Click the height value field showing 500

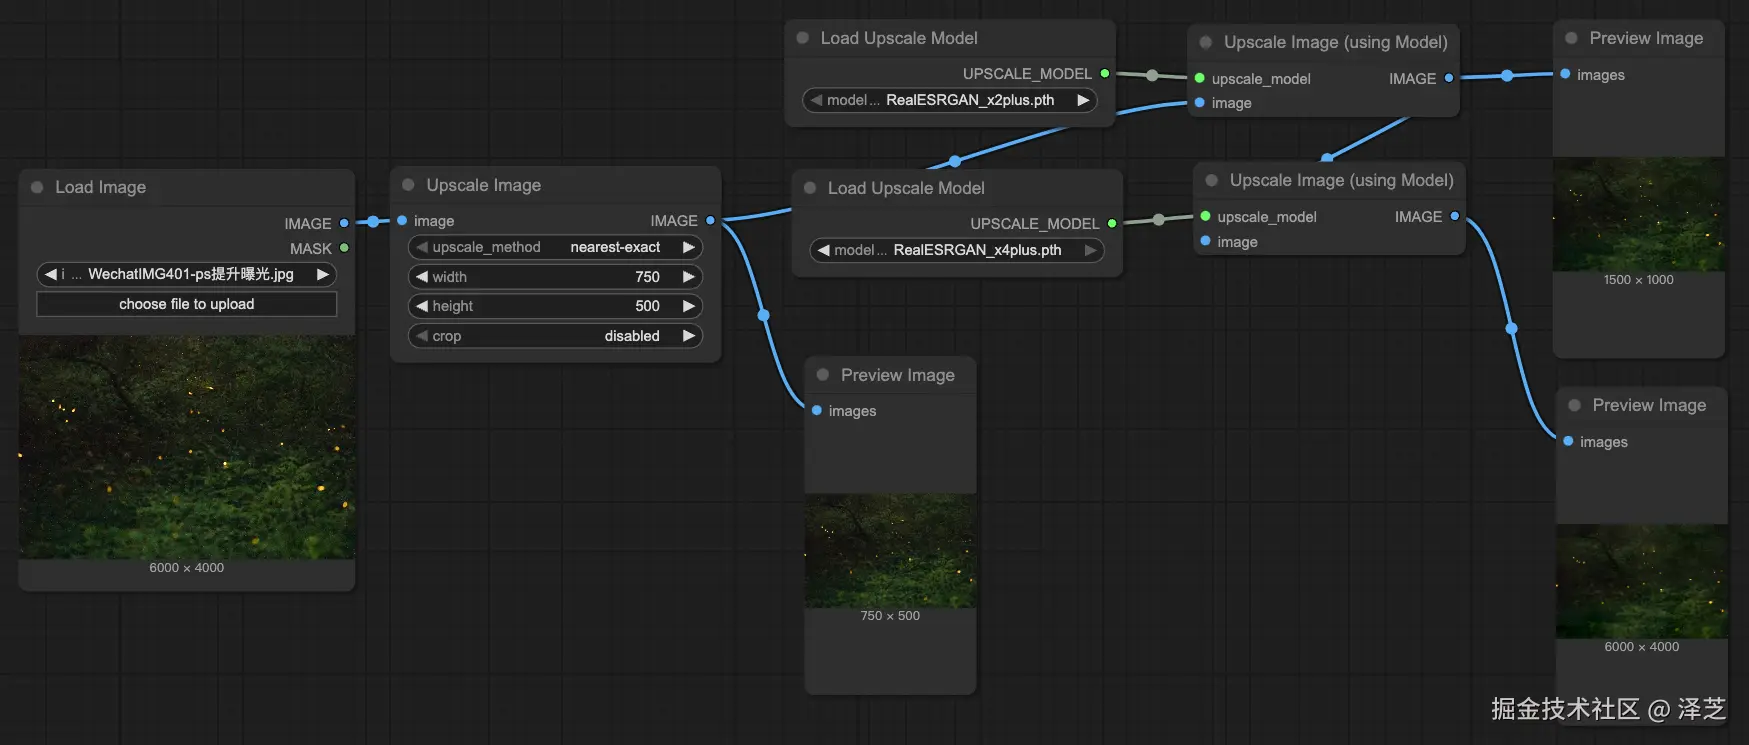(556, 306)
